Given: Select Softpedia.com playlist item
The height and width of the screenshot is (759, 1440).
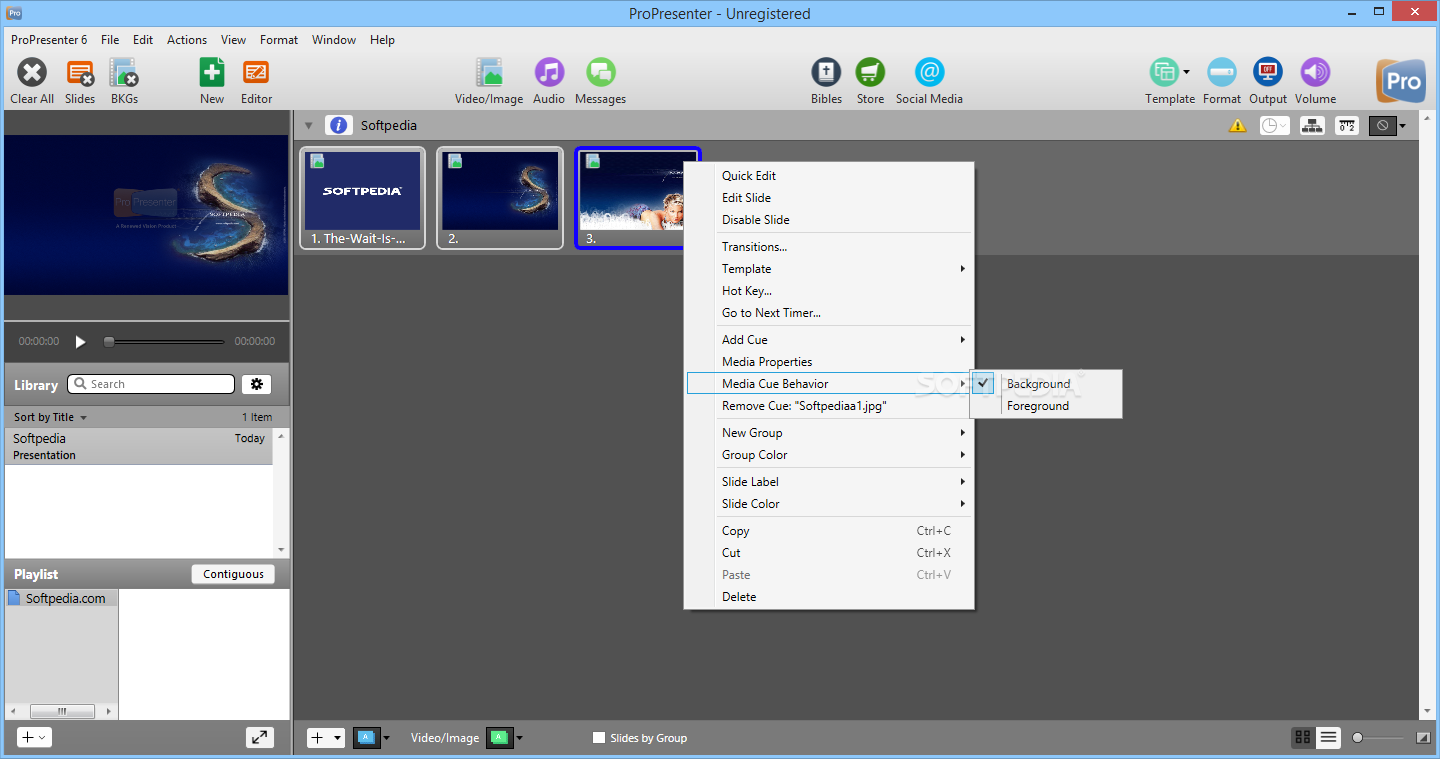Looking at the screenshot, I should 61,598.
